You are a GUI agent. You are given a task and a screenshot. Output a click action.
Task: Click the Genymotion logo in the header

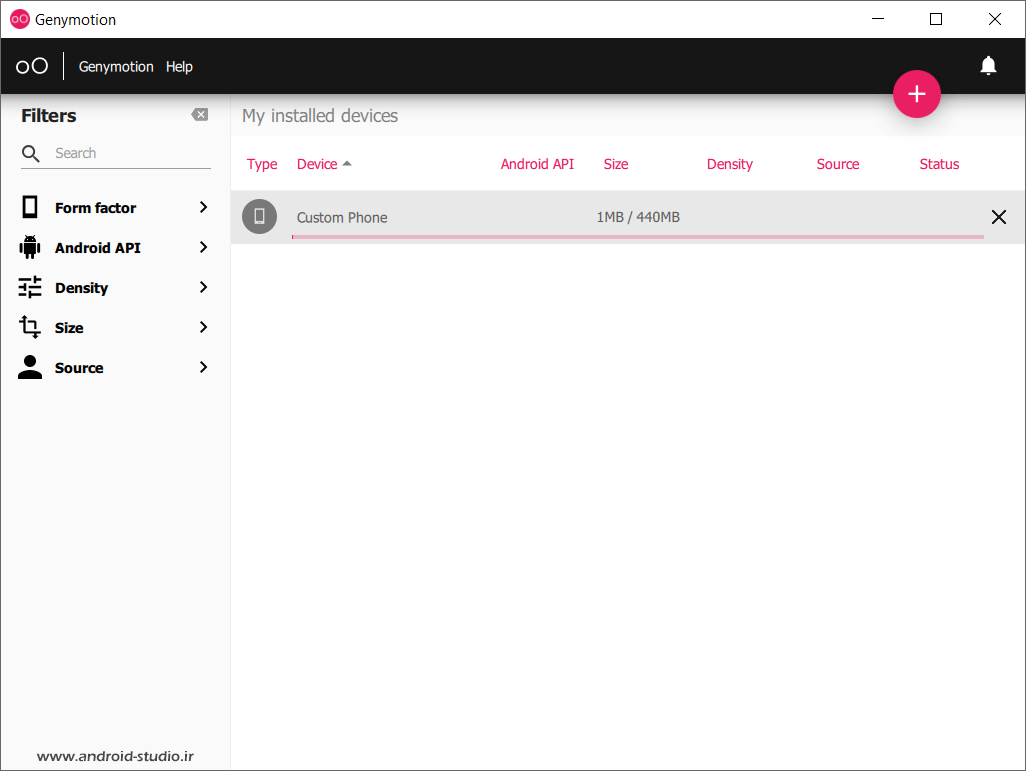[x=32, y=66]
